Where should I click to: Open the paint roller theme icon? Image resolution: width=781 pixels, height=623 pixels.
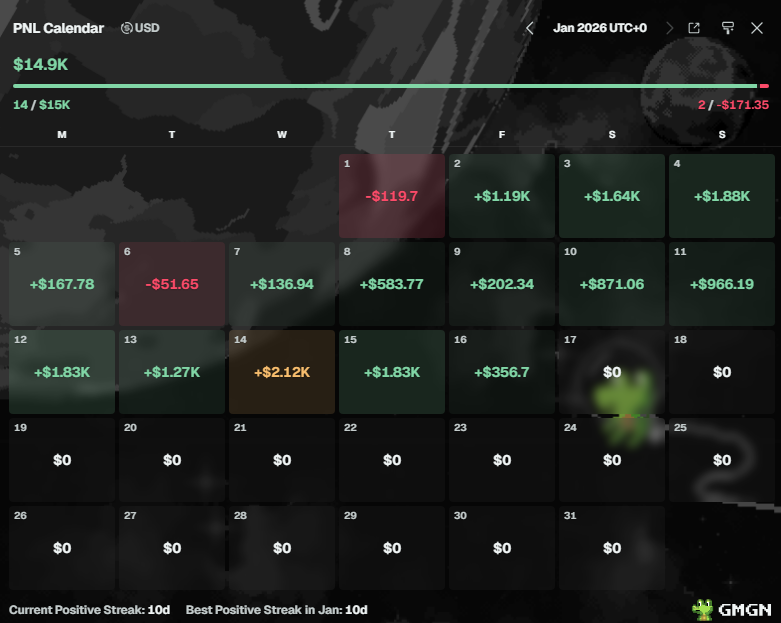[728, 28]
